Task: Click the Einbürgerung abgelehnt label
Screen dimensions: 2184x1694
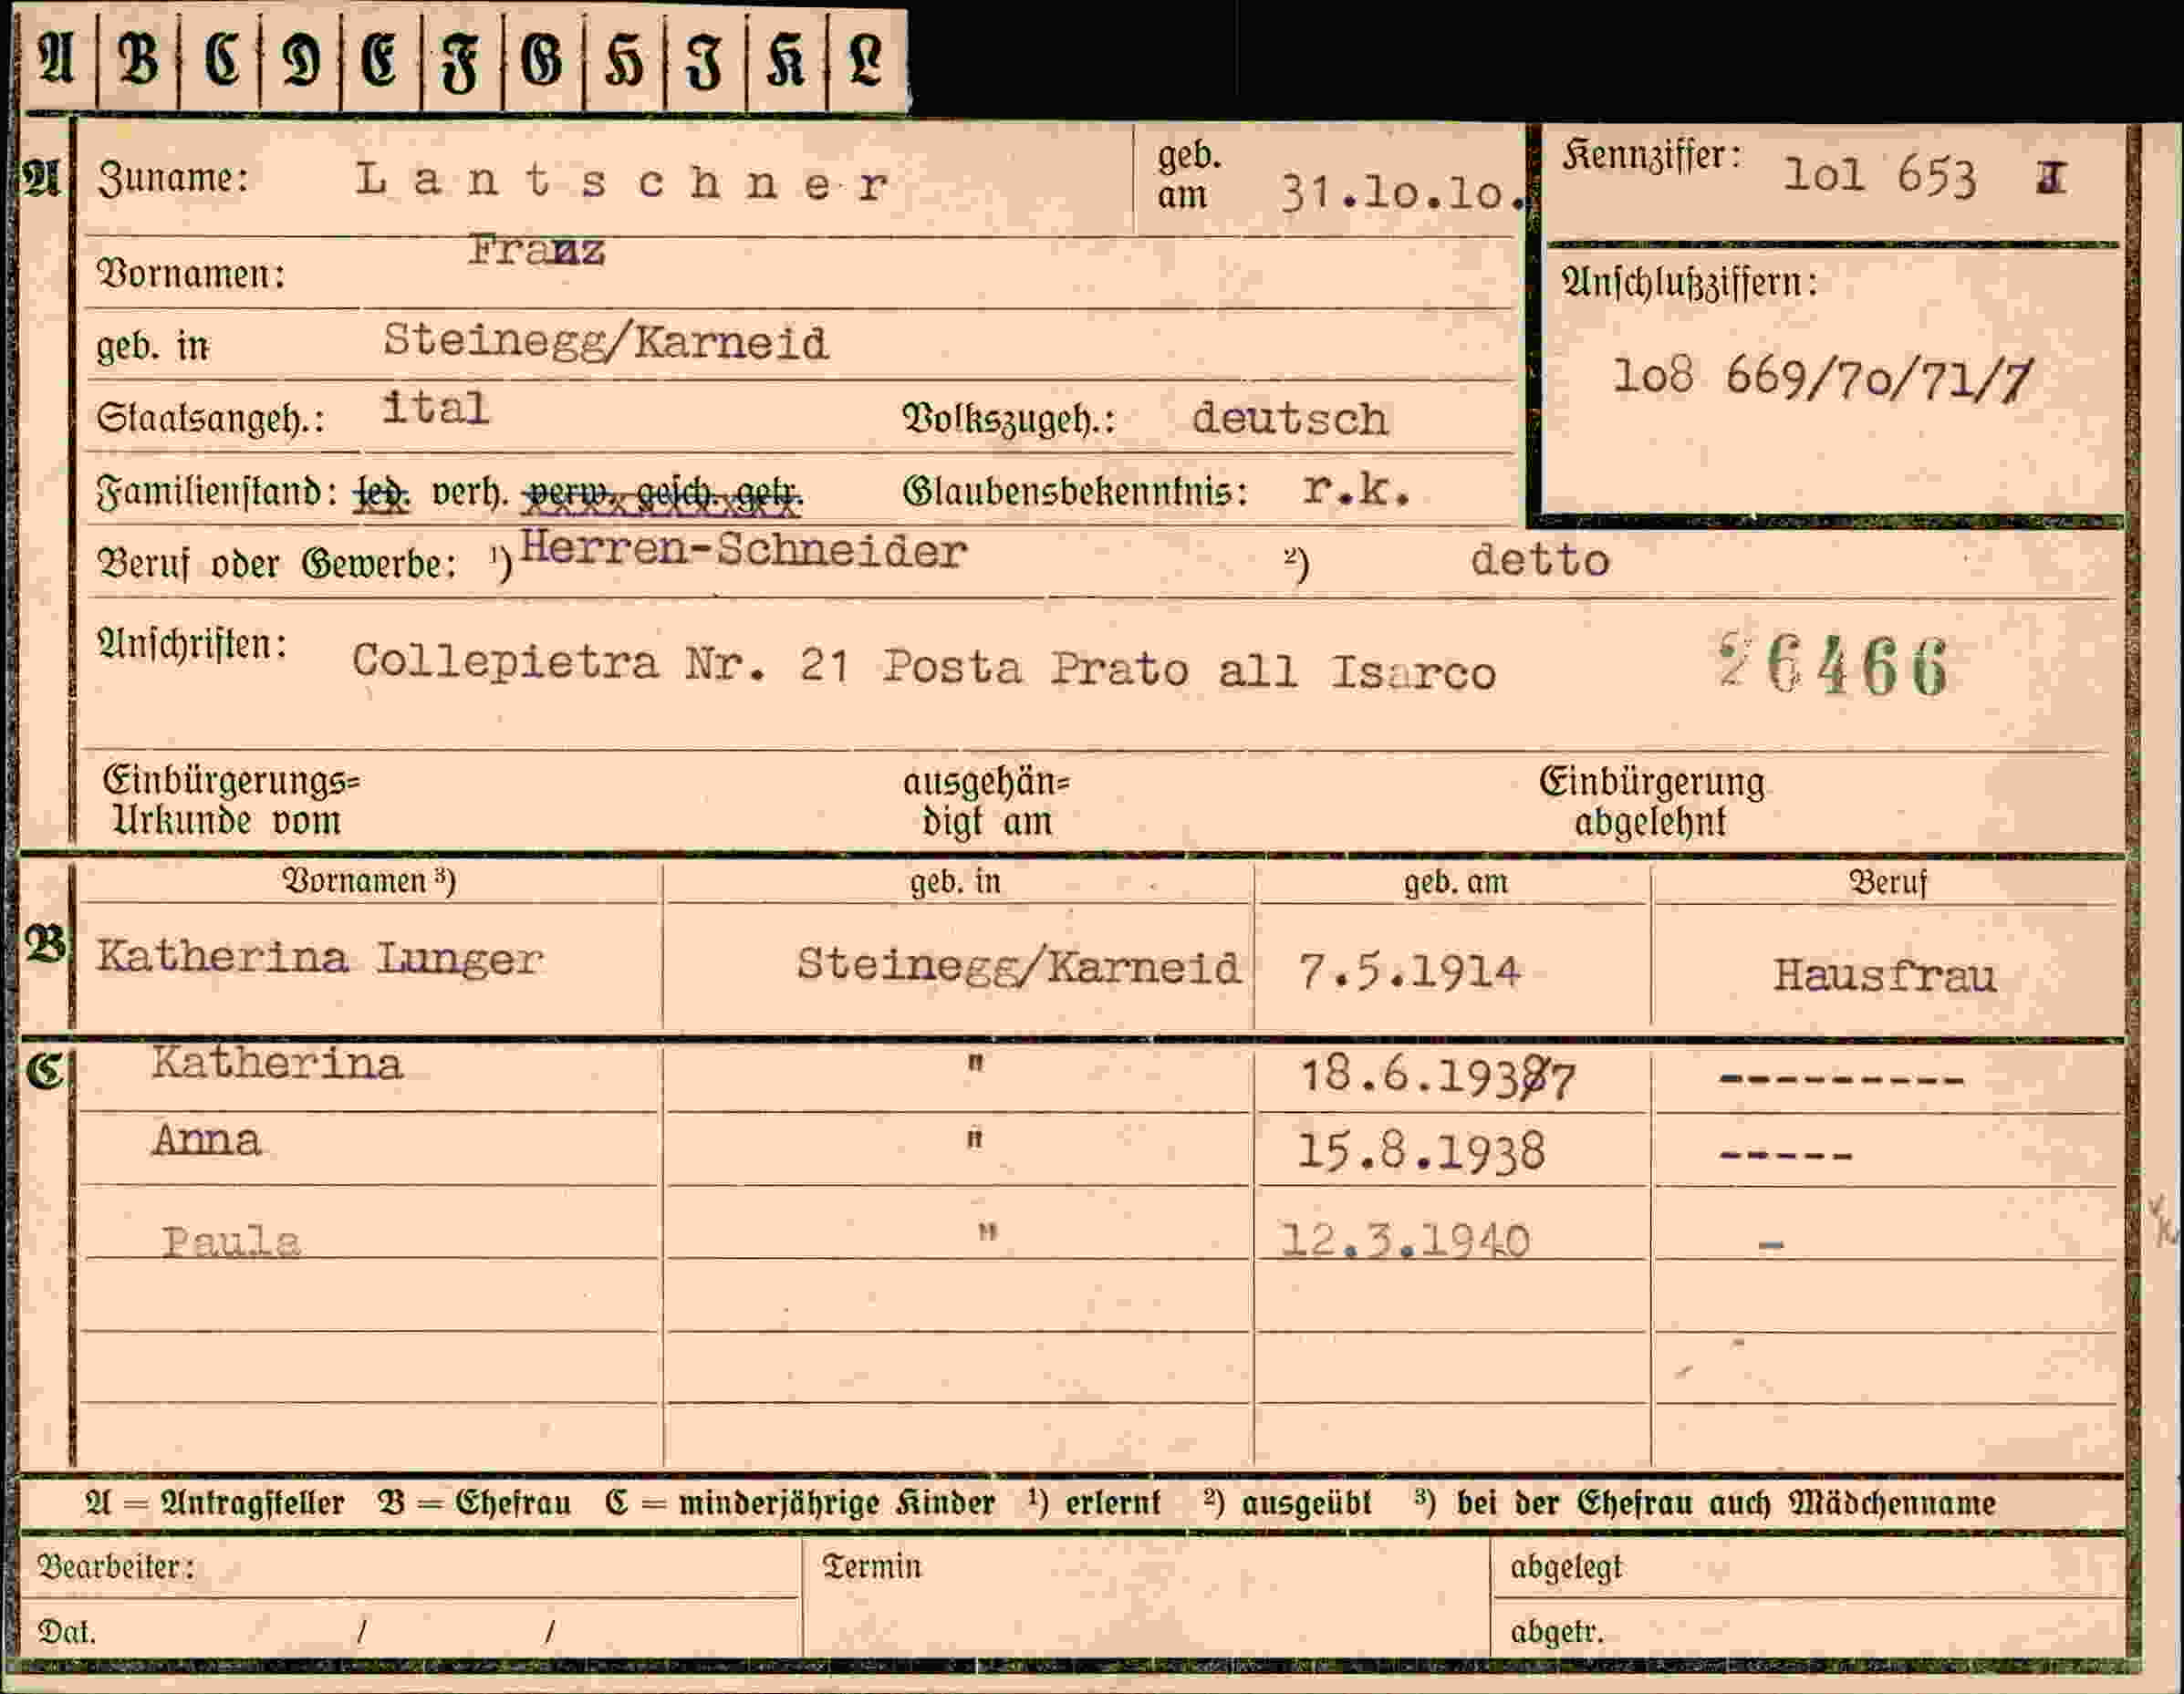Action: coord(1651,801)
